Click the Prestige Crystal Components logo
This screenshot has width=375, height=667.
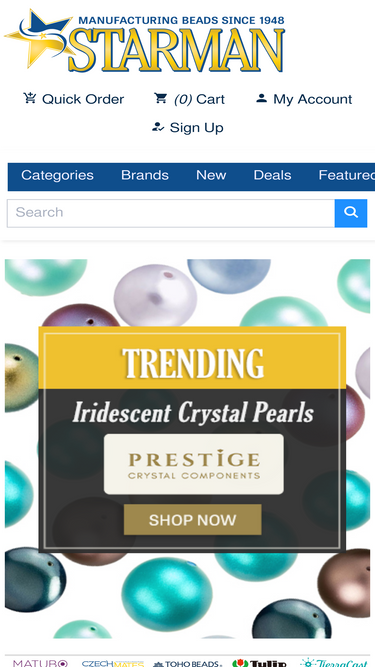[193, 464]
